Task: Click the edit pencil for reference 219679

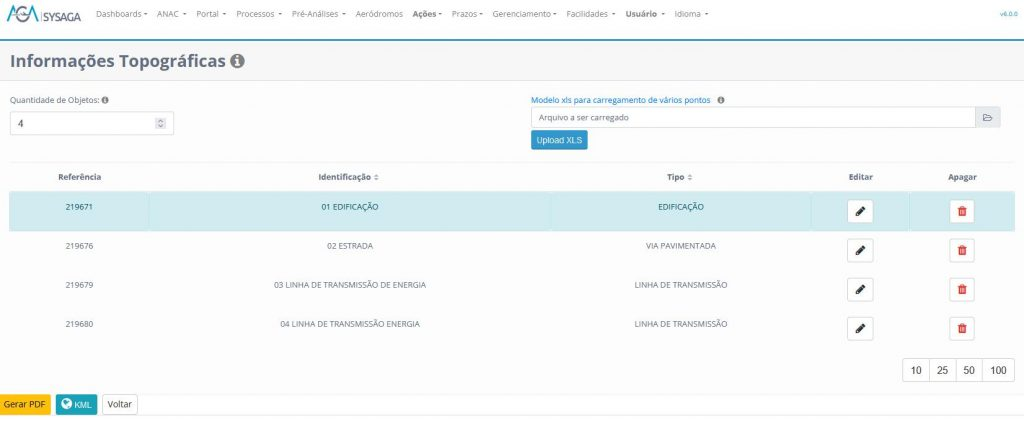Action: pyautogui.click(x=859, y=289)
